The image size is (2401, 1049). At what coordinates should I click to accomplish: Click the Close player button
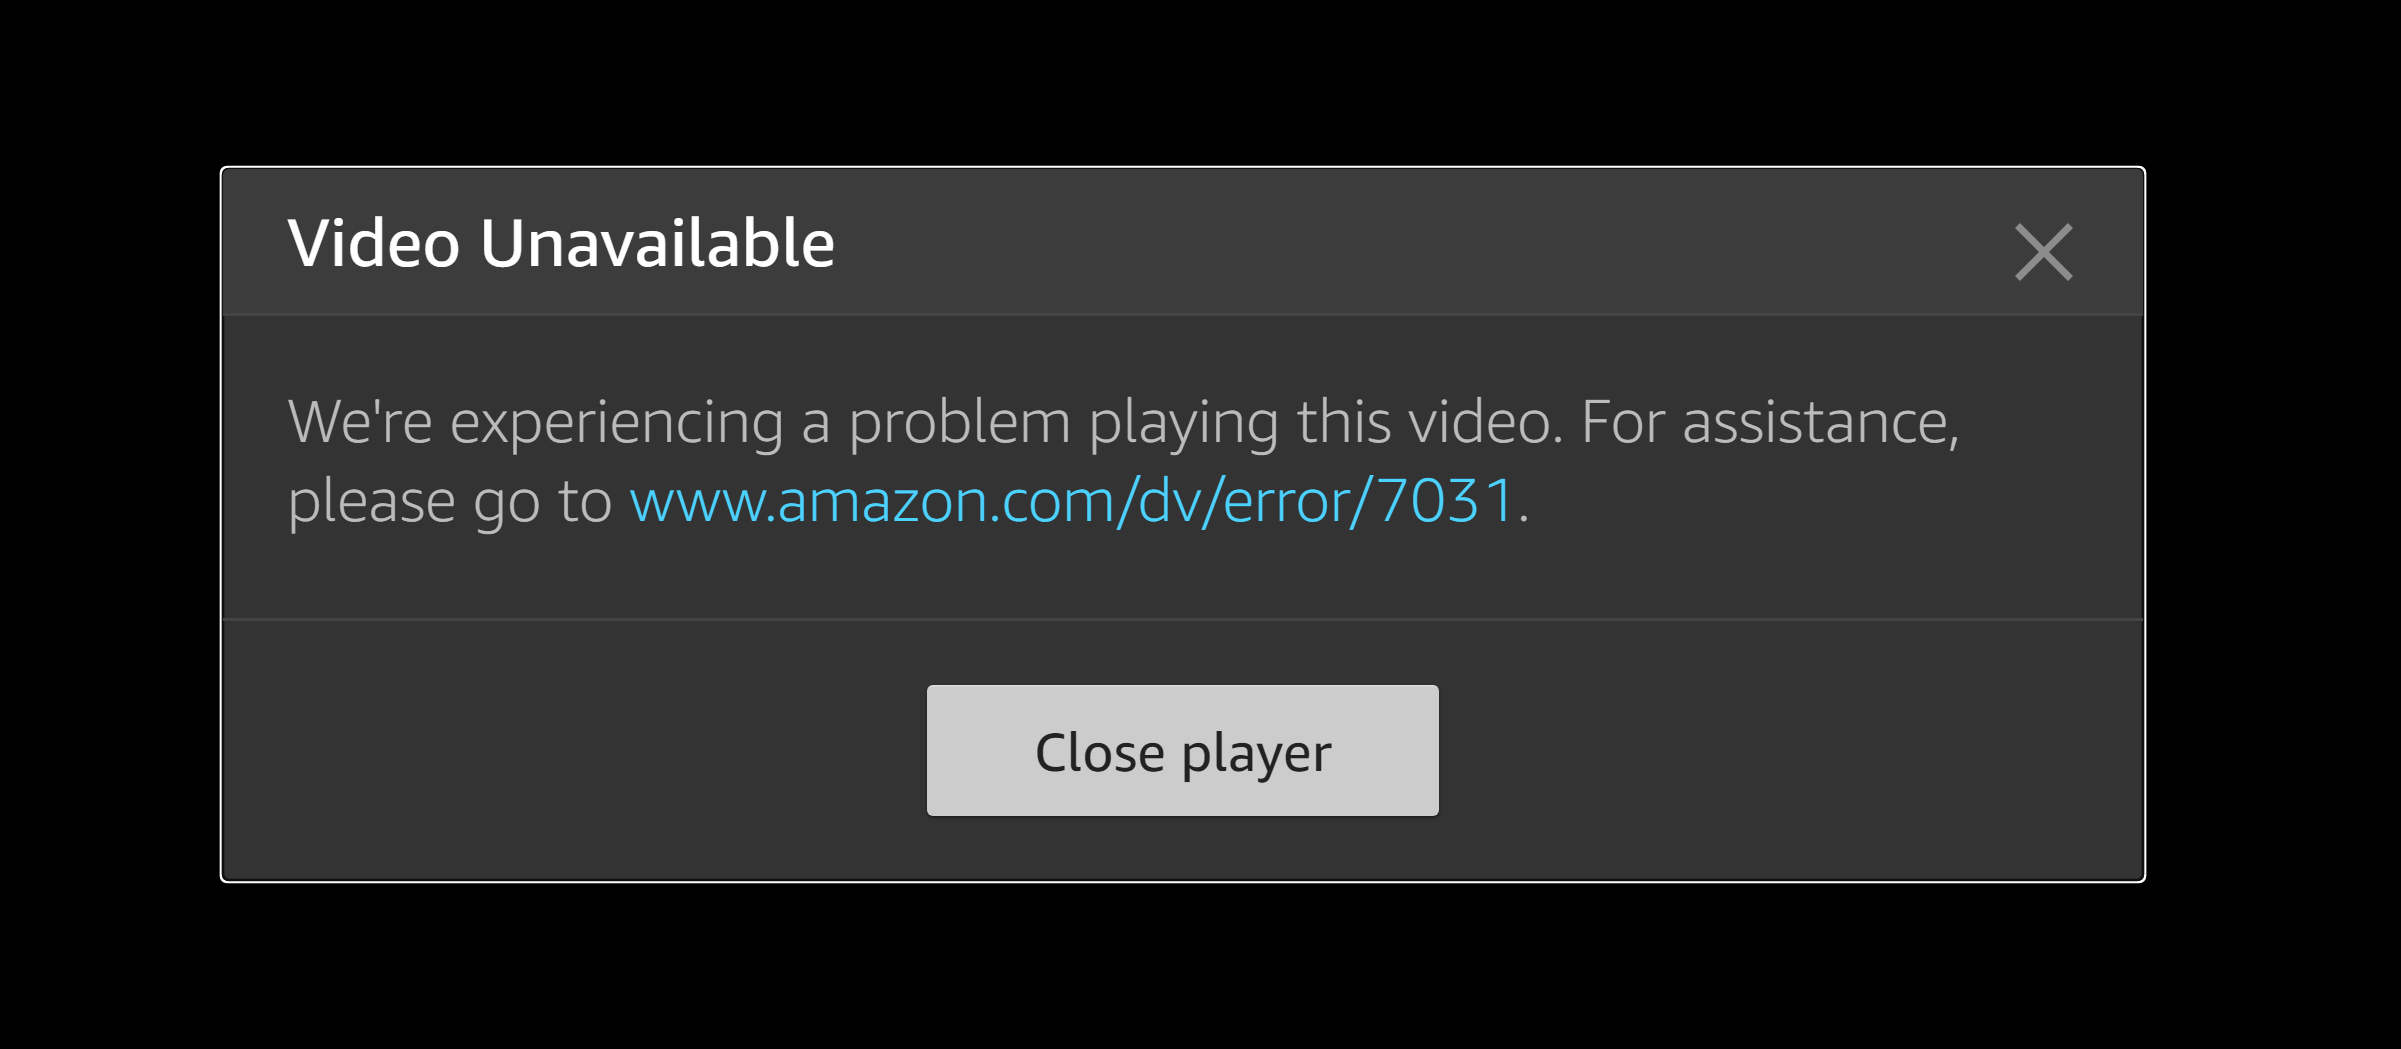tap(1182, 750)
